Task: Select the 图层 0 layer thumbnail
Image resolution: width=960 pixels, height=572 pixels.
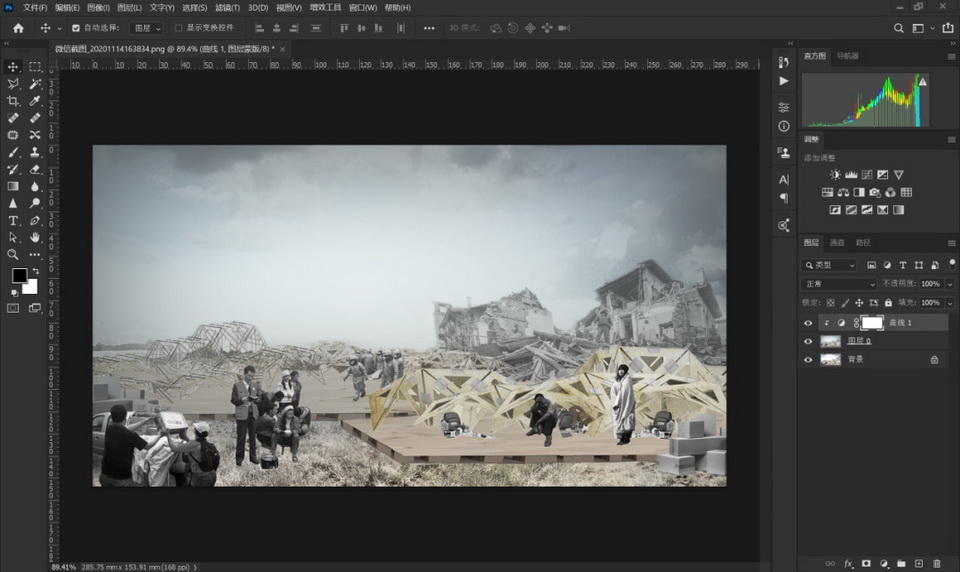Action: pos(830,341)
